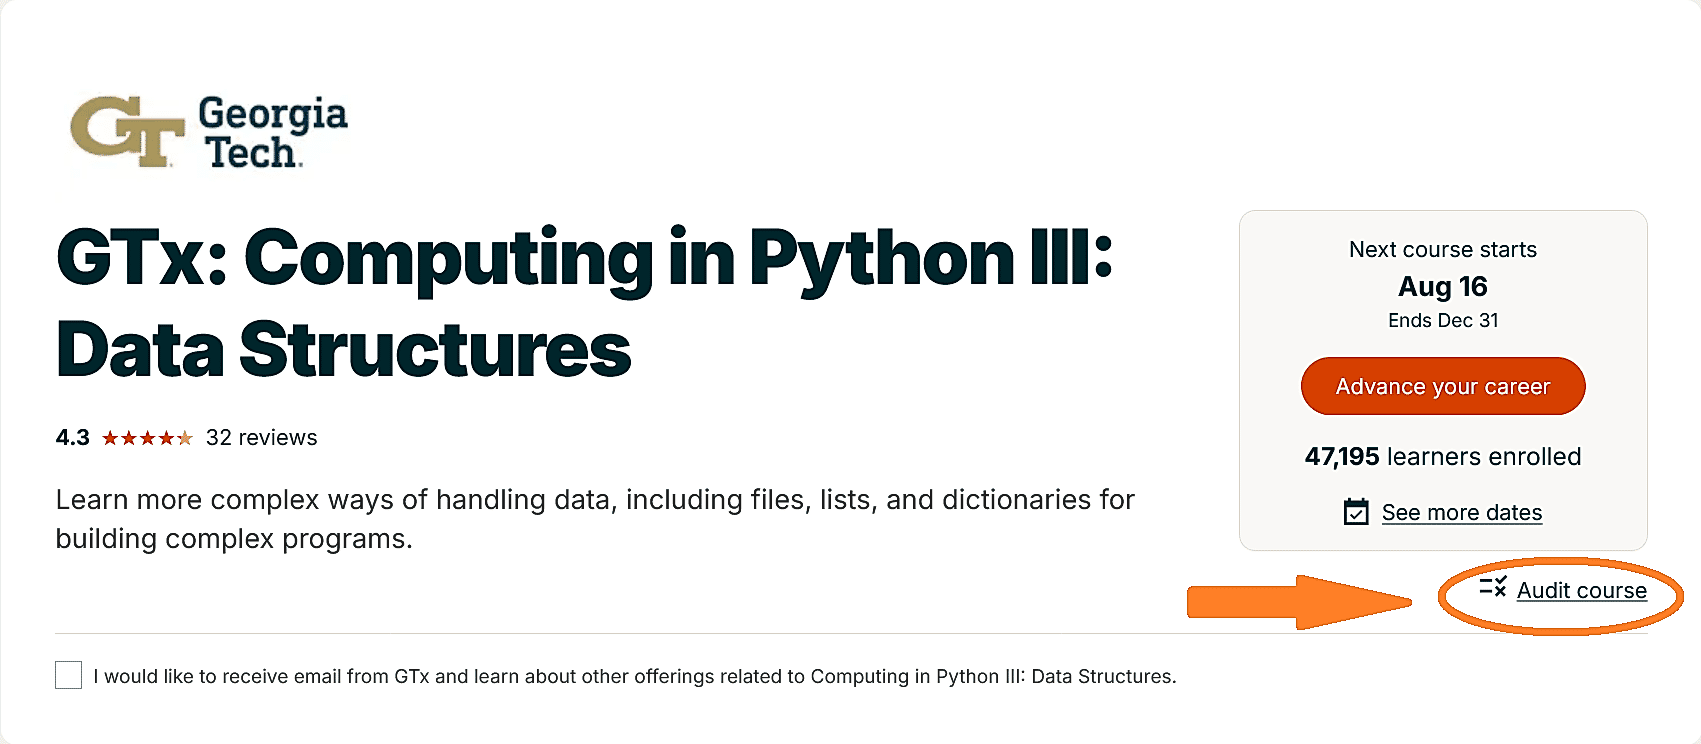Click the Ends Dec 31 text
Screen dimensions: 1701x744
pyautogui.click(x=1443, y=321)
